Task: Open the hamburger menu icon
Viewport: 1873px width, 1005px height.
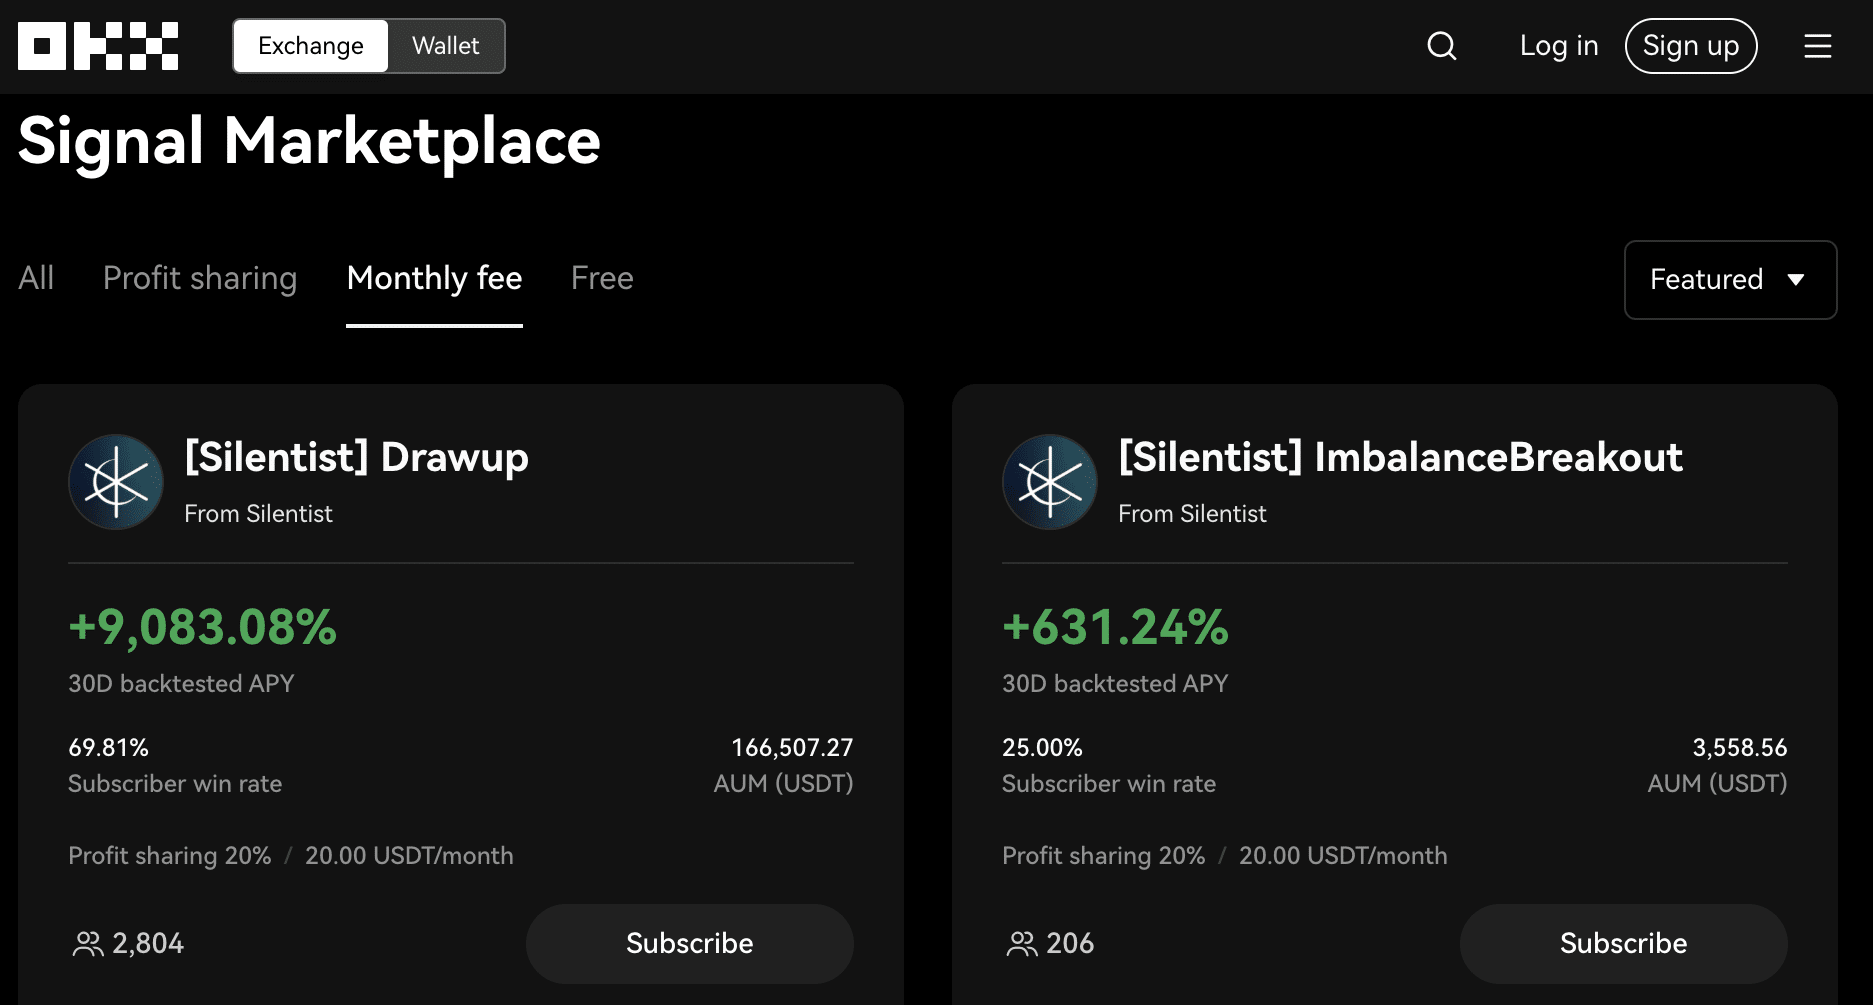Action: click(x=1817, y=46)
